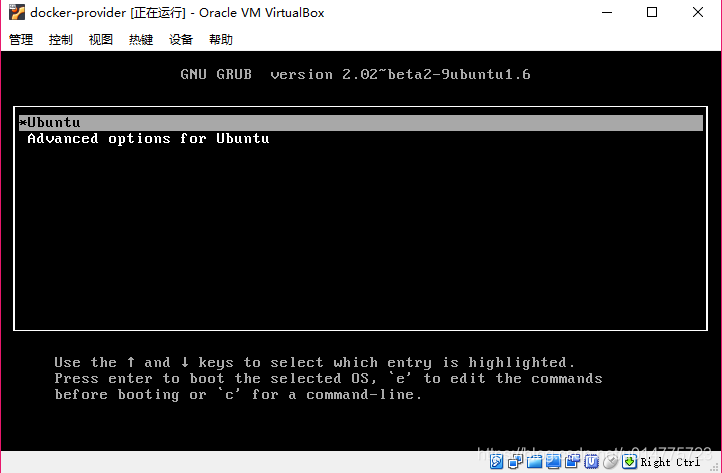Open the 管理 menu
722x473 pixels.
click(x=21, y=40)
